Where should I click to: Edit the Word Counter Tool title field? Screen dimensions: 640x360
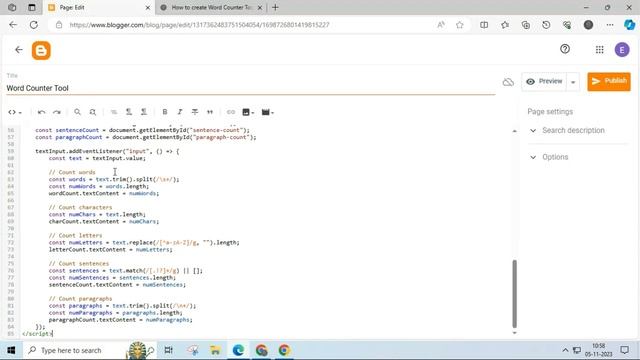click(251, 88)
